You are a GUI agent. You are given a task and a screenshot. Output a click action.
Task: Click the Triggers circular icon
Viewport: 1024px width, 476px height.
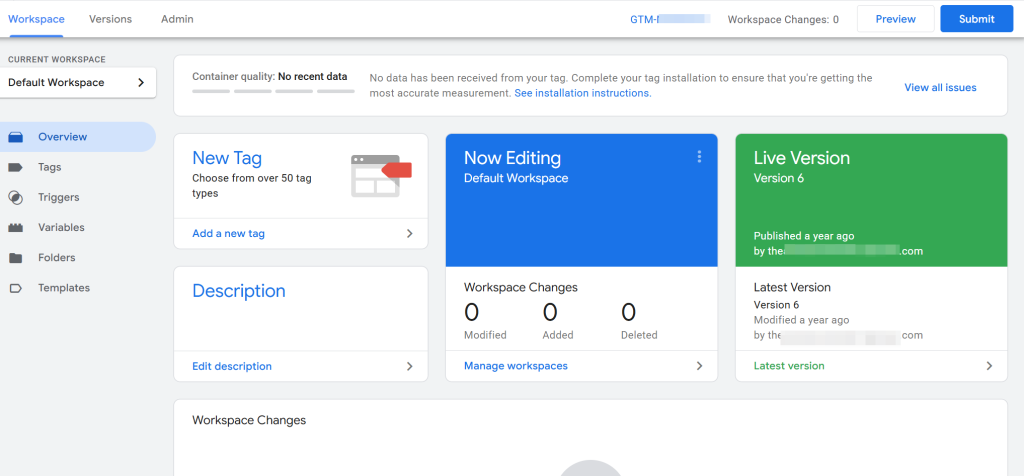[16, 197]
